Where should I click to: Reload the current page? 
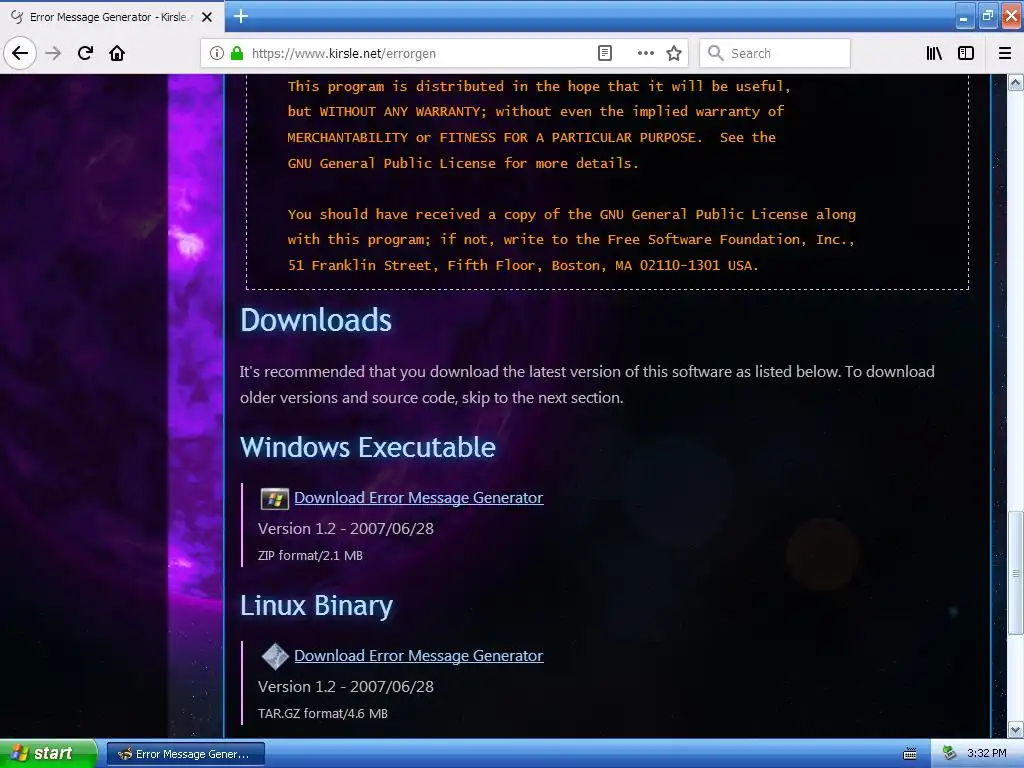[x=85, y=53]
